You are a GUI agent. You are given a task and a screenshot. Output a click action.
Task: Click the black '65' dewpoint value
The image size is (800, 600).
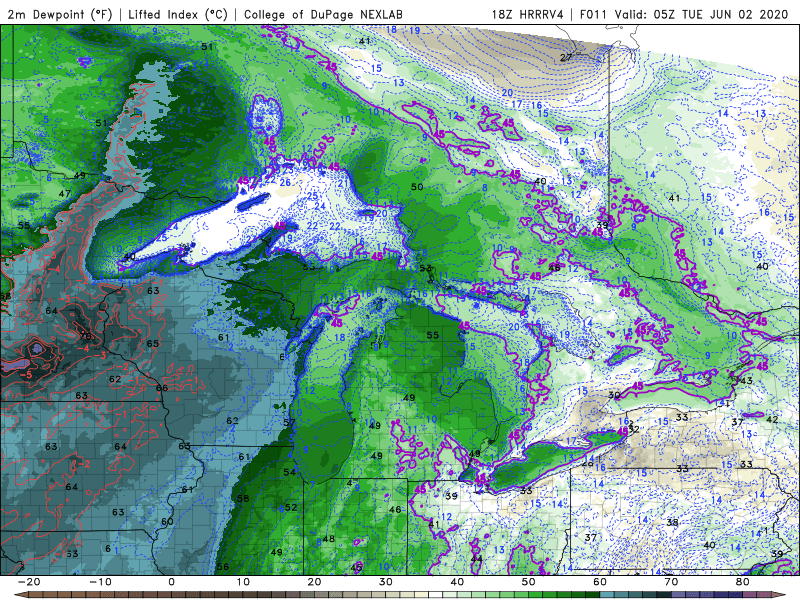click(153, 343)
